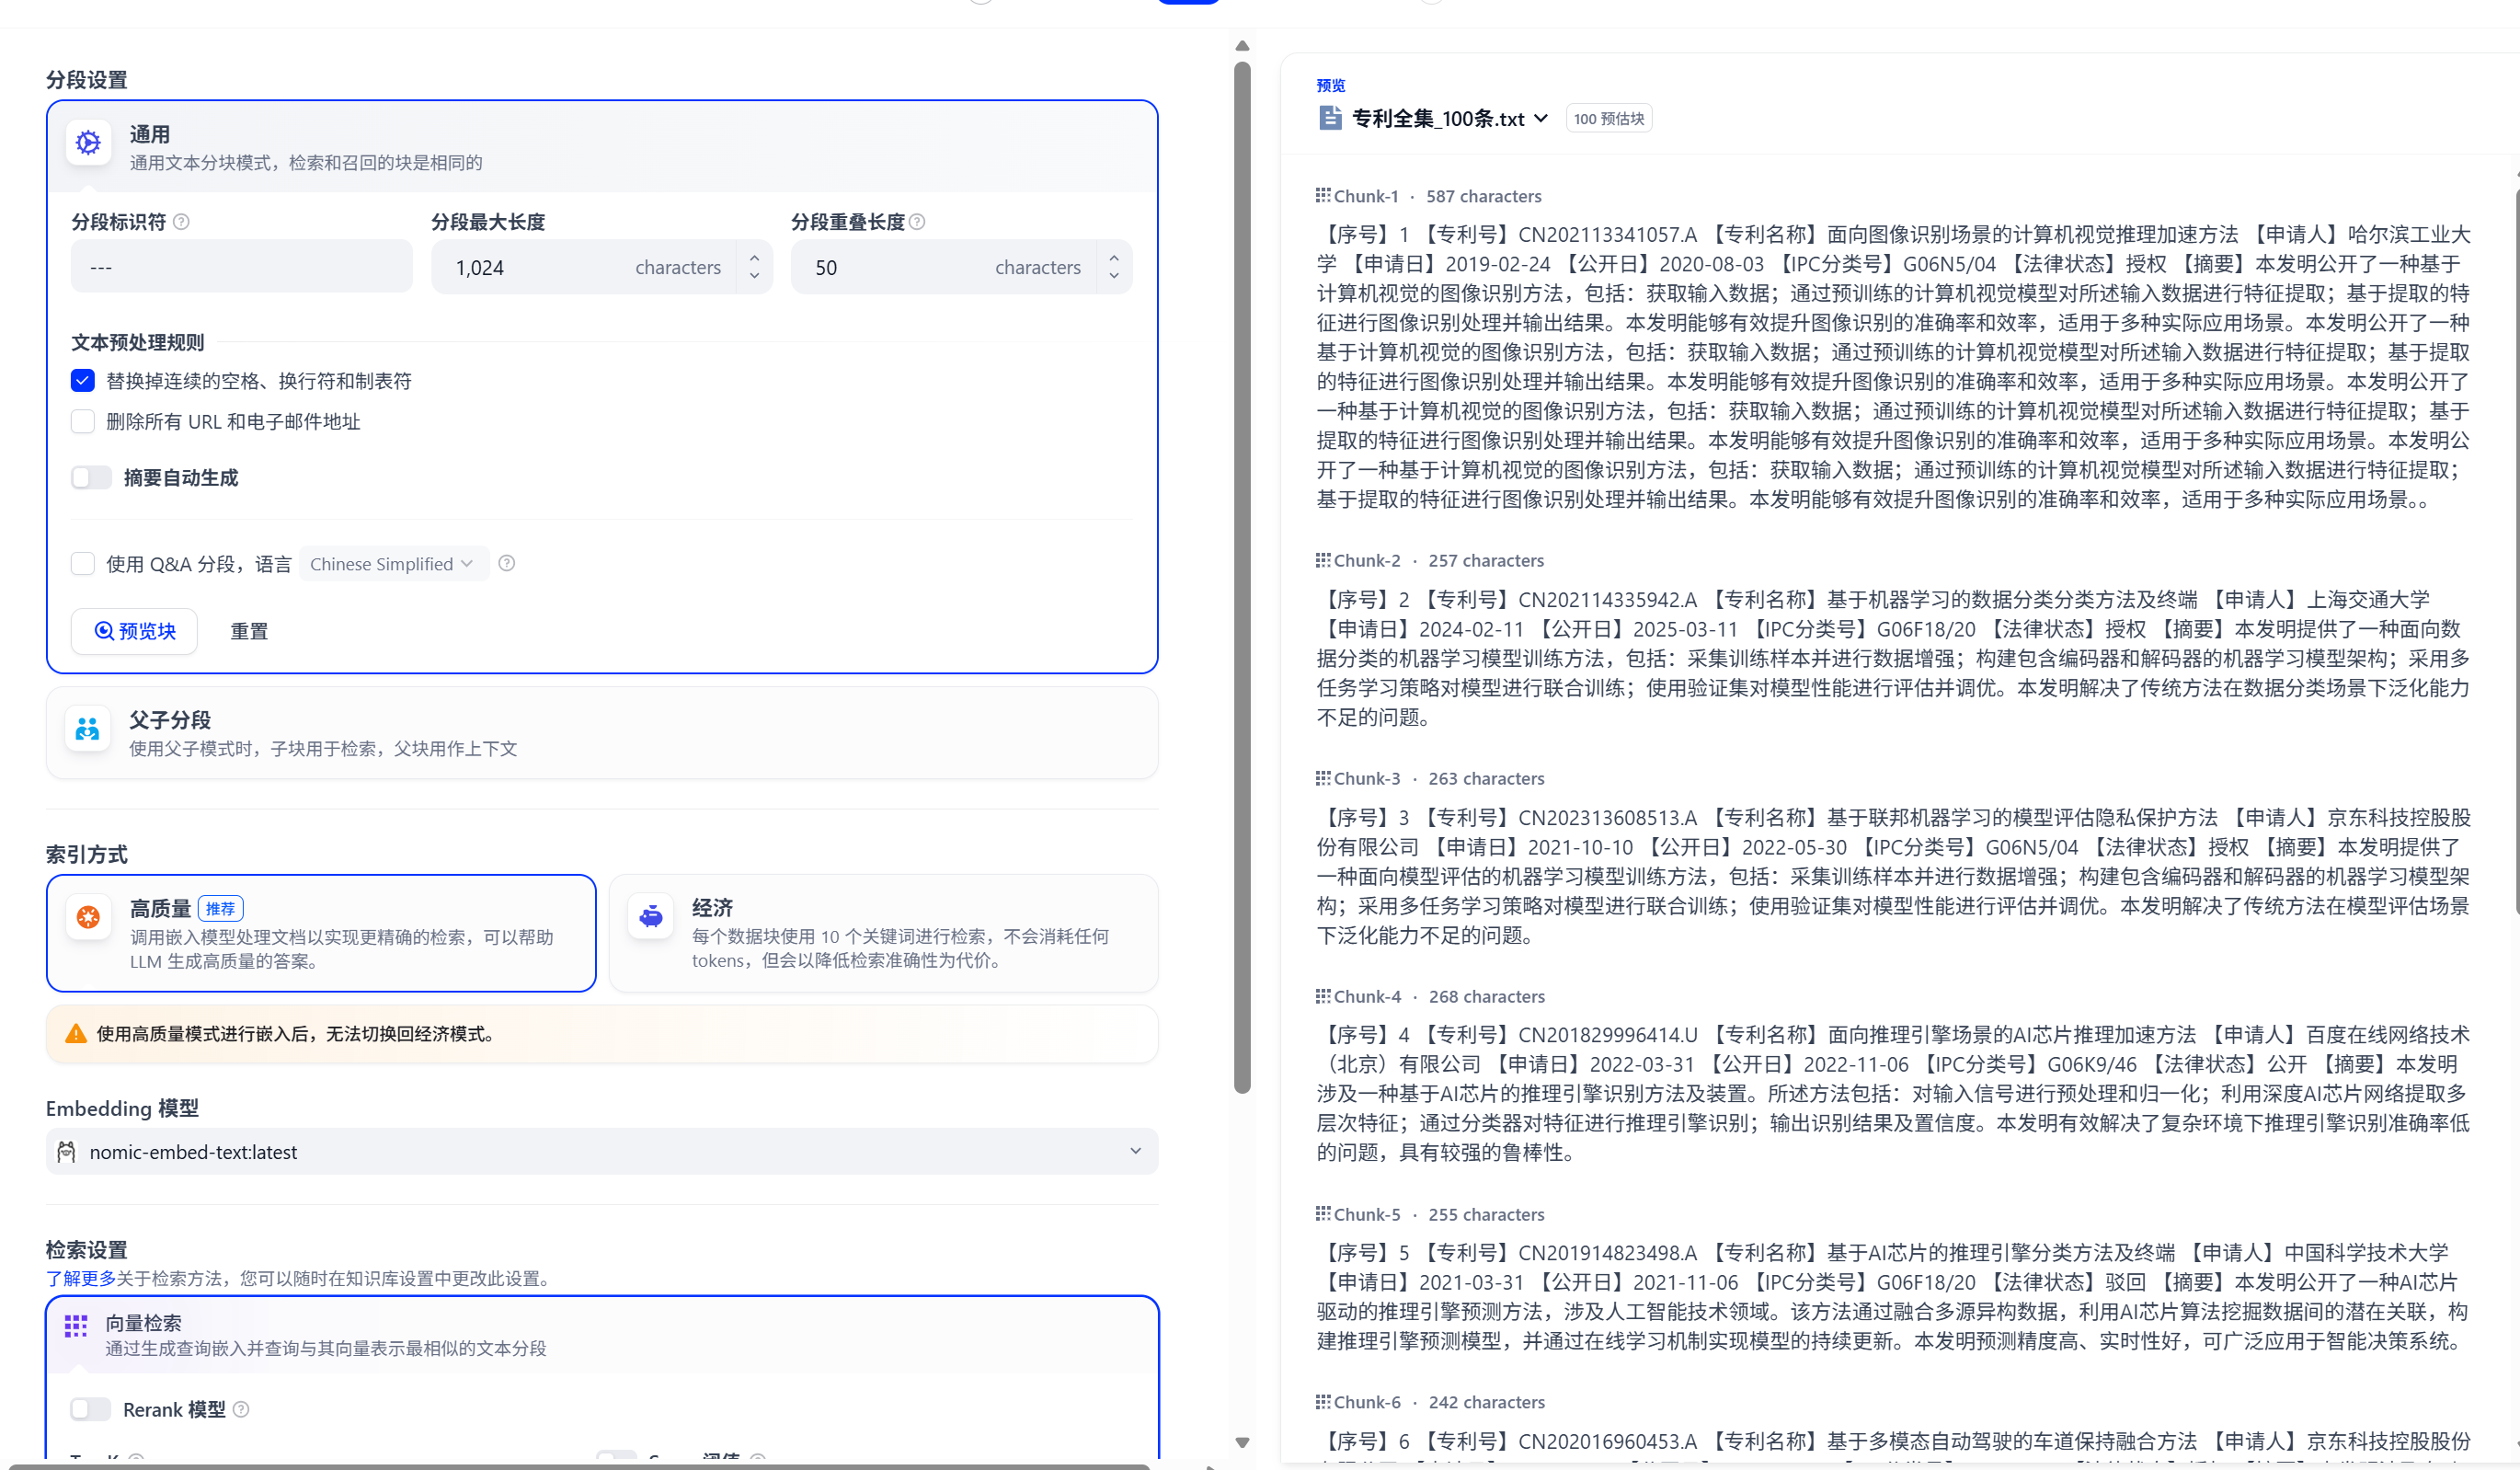Enable 使用 Q&A 分段 checkbox
This screenshot has width=2520, height=1470.
(83, 564)
